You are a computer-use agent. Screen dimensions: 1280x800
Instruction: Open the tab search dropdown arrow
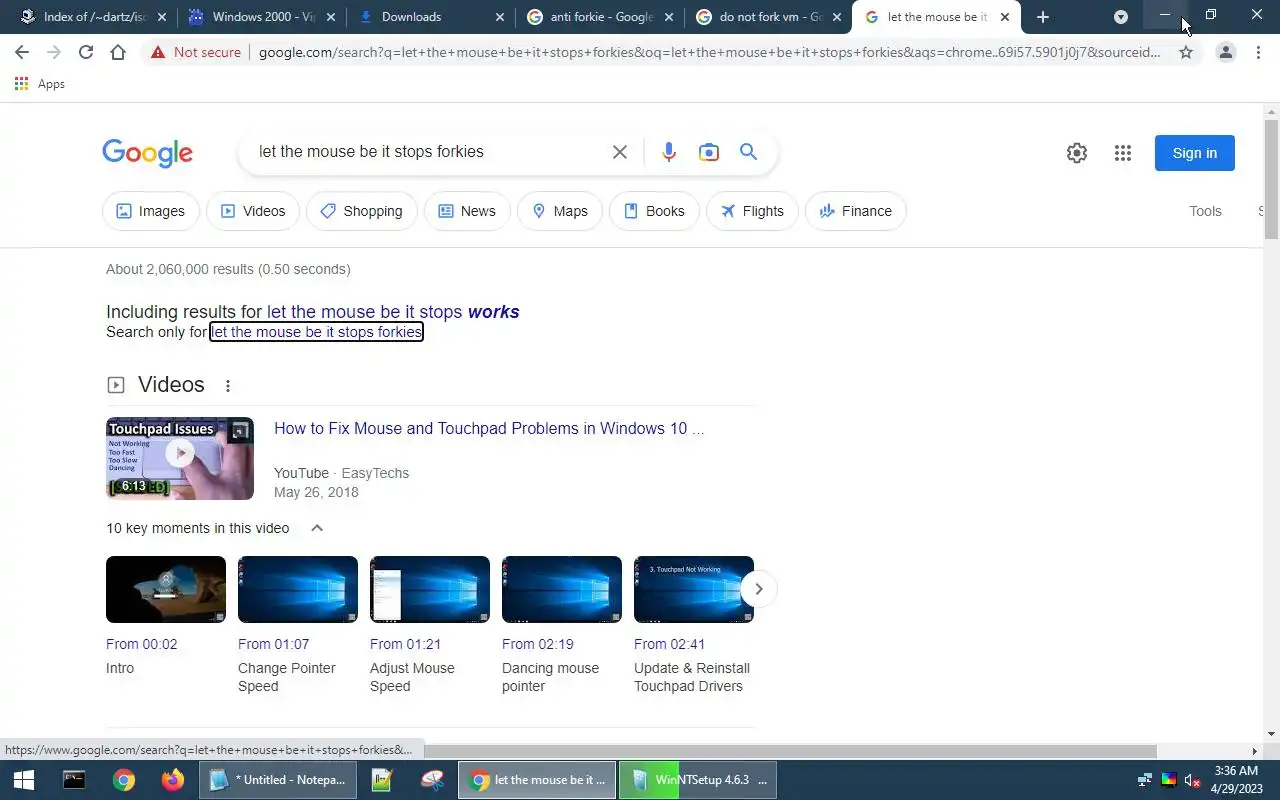(x=1121, y=17)
